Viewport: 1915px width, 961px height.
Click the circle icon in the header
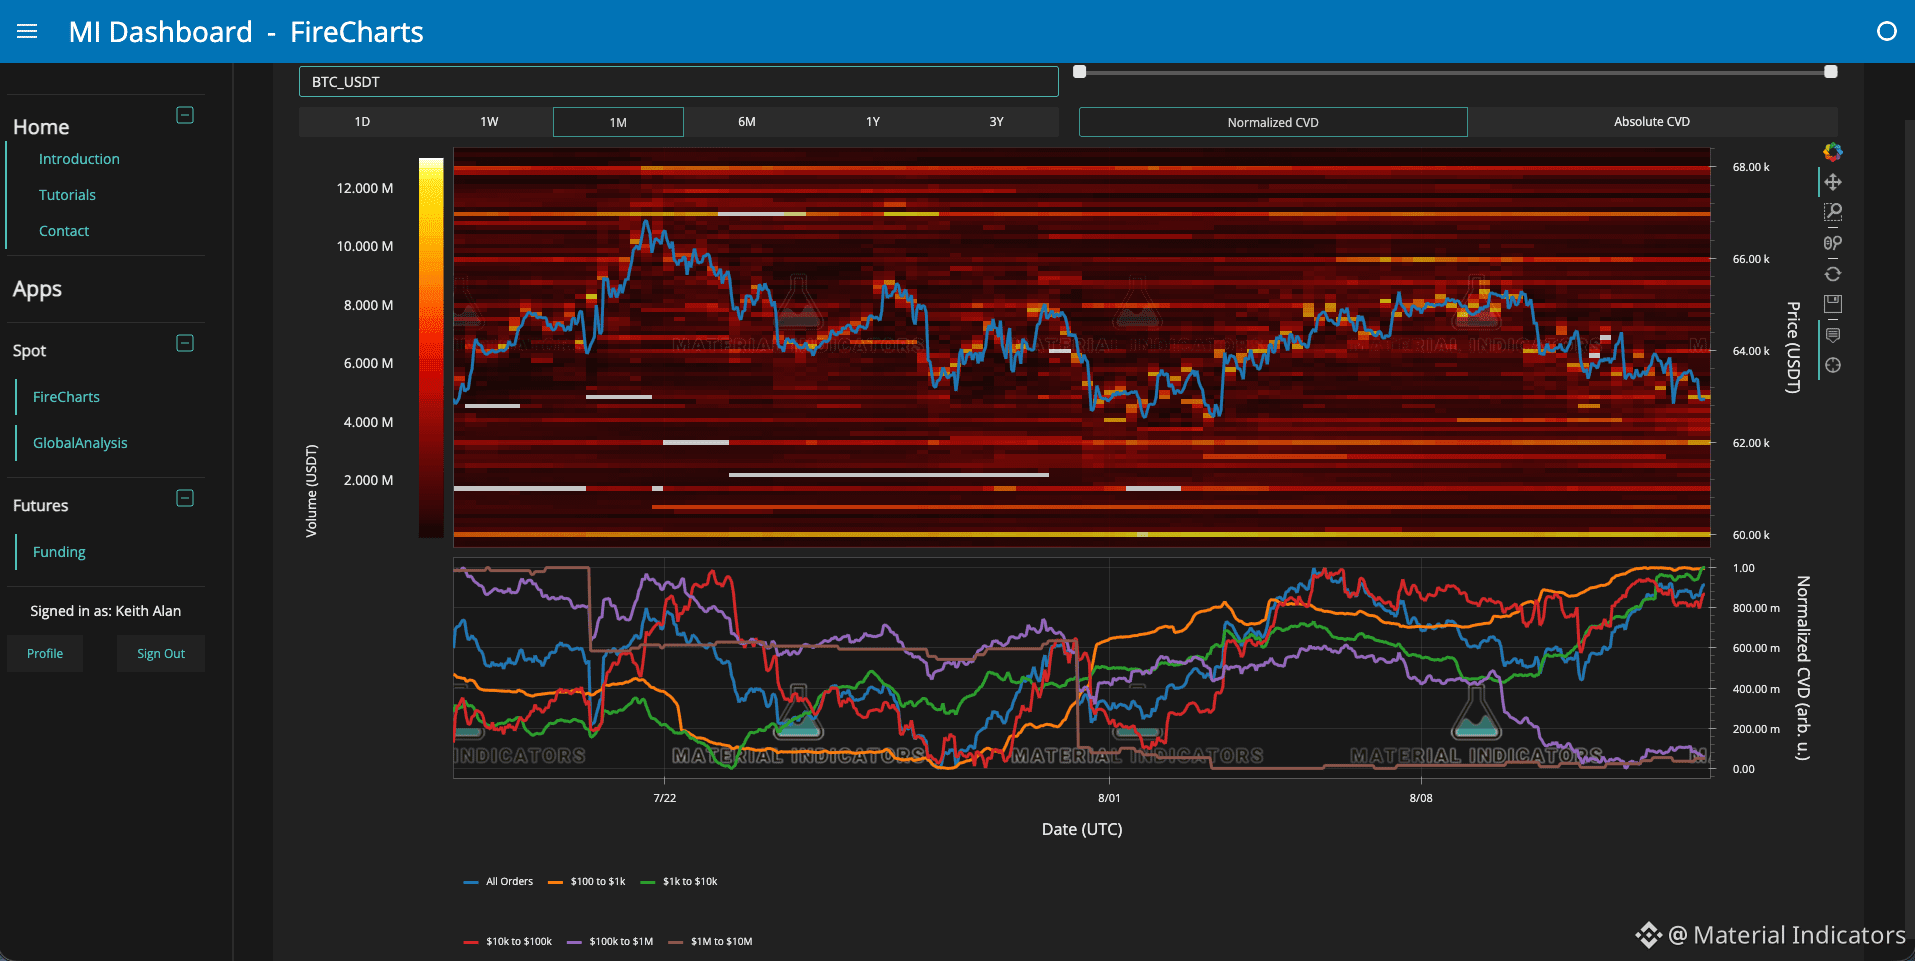[x=1886, y=32]
